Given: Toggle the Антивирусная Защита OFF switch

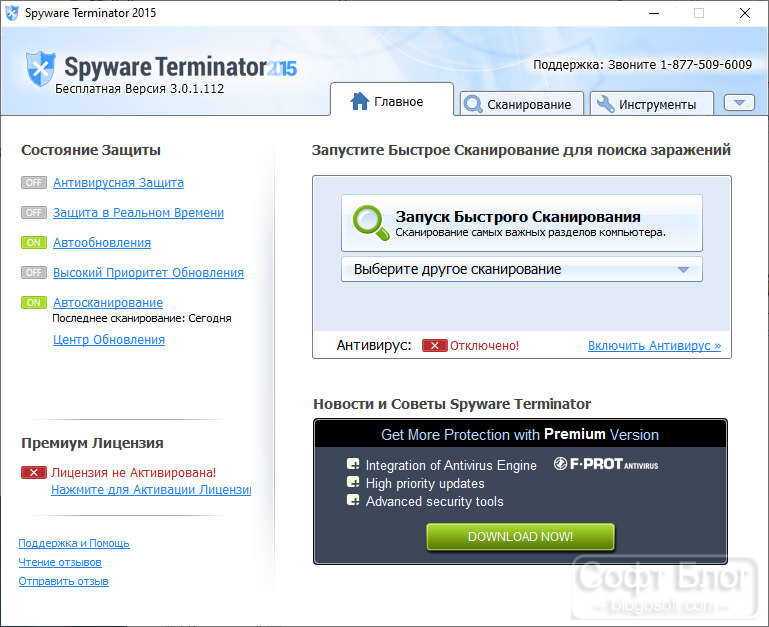Looking at the screenshot, I should point(34,183).
